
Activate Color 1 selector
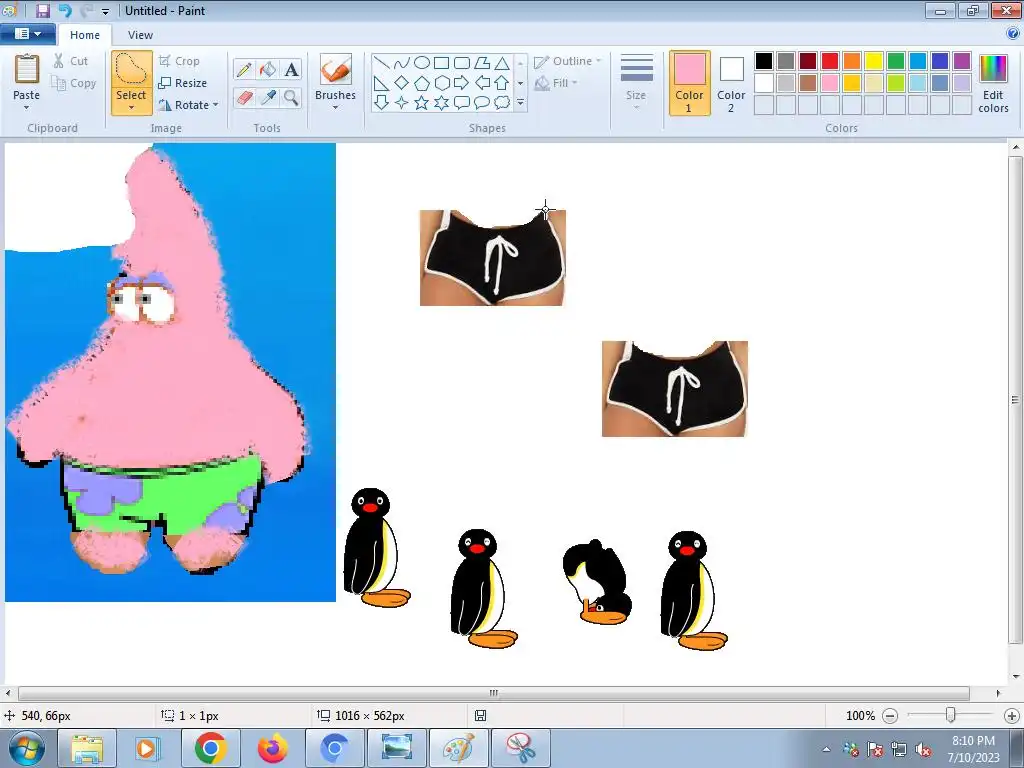(690, 83)
